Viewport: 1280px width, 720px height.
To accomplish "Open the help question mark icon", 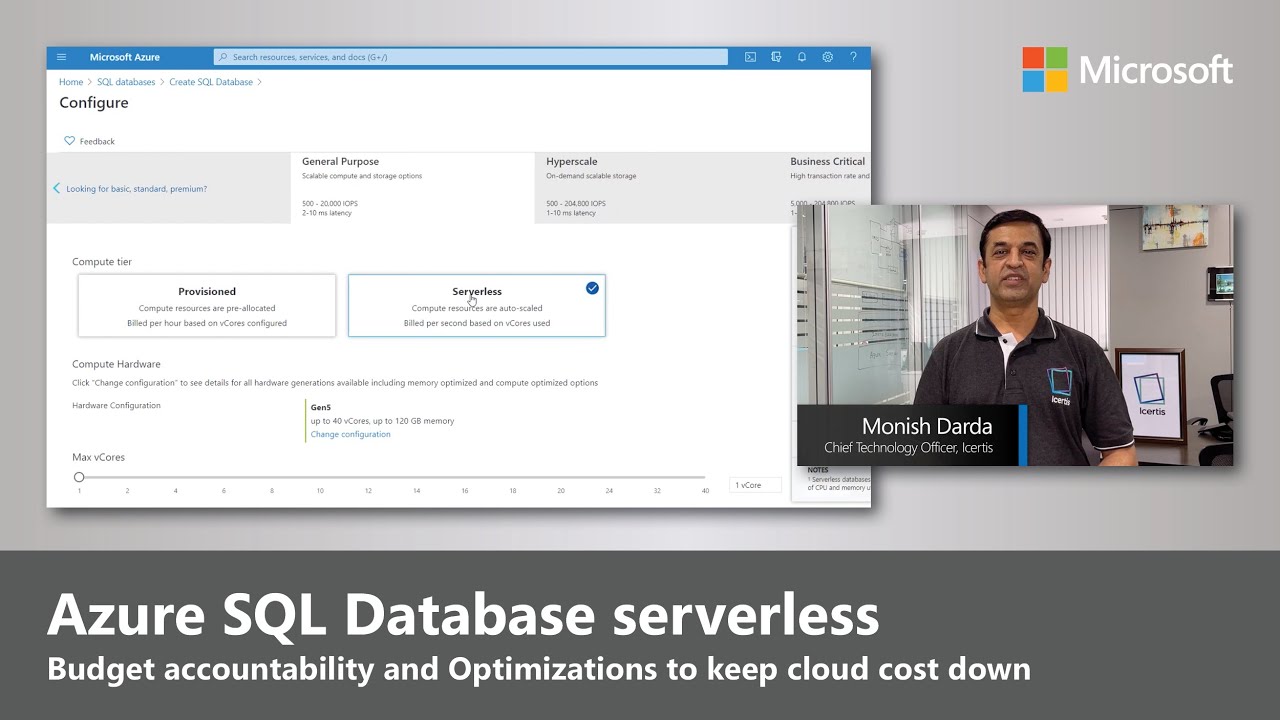I will [853, 57].
